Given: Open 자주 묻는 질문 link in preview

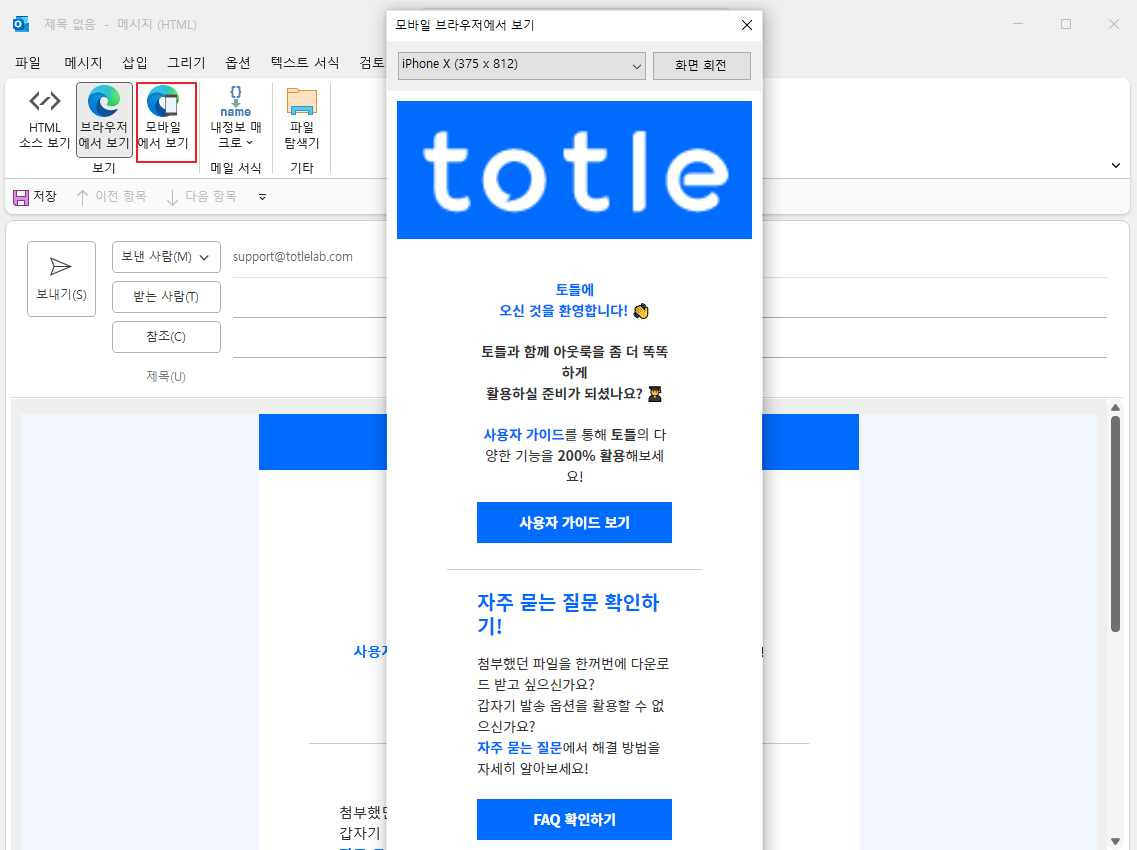Looking at the screenshot, I should tap(519, 748).
